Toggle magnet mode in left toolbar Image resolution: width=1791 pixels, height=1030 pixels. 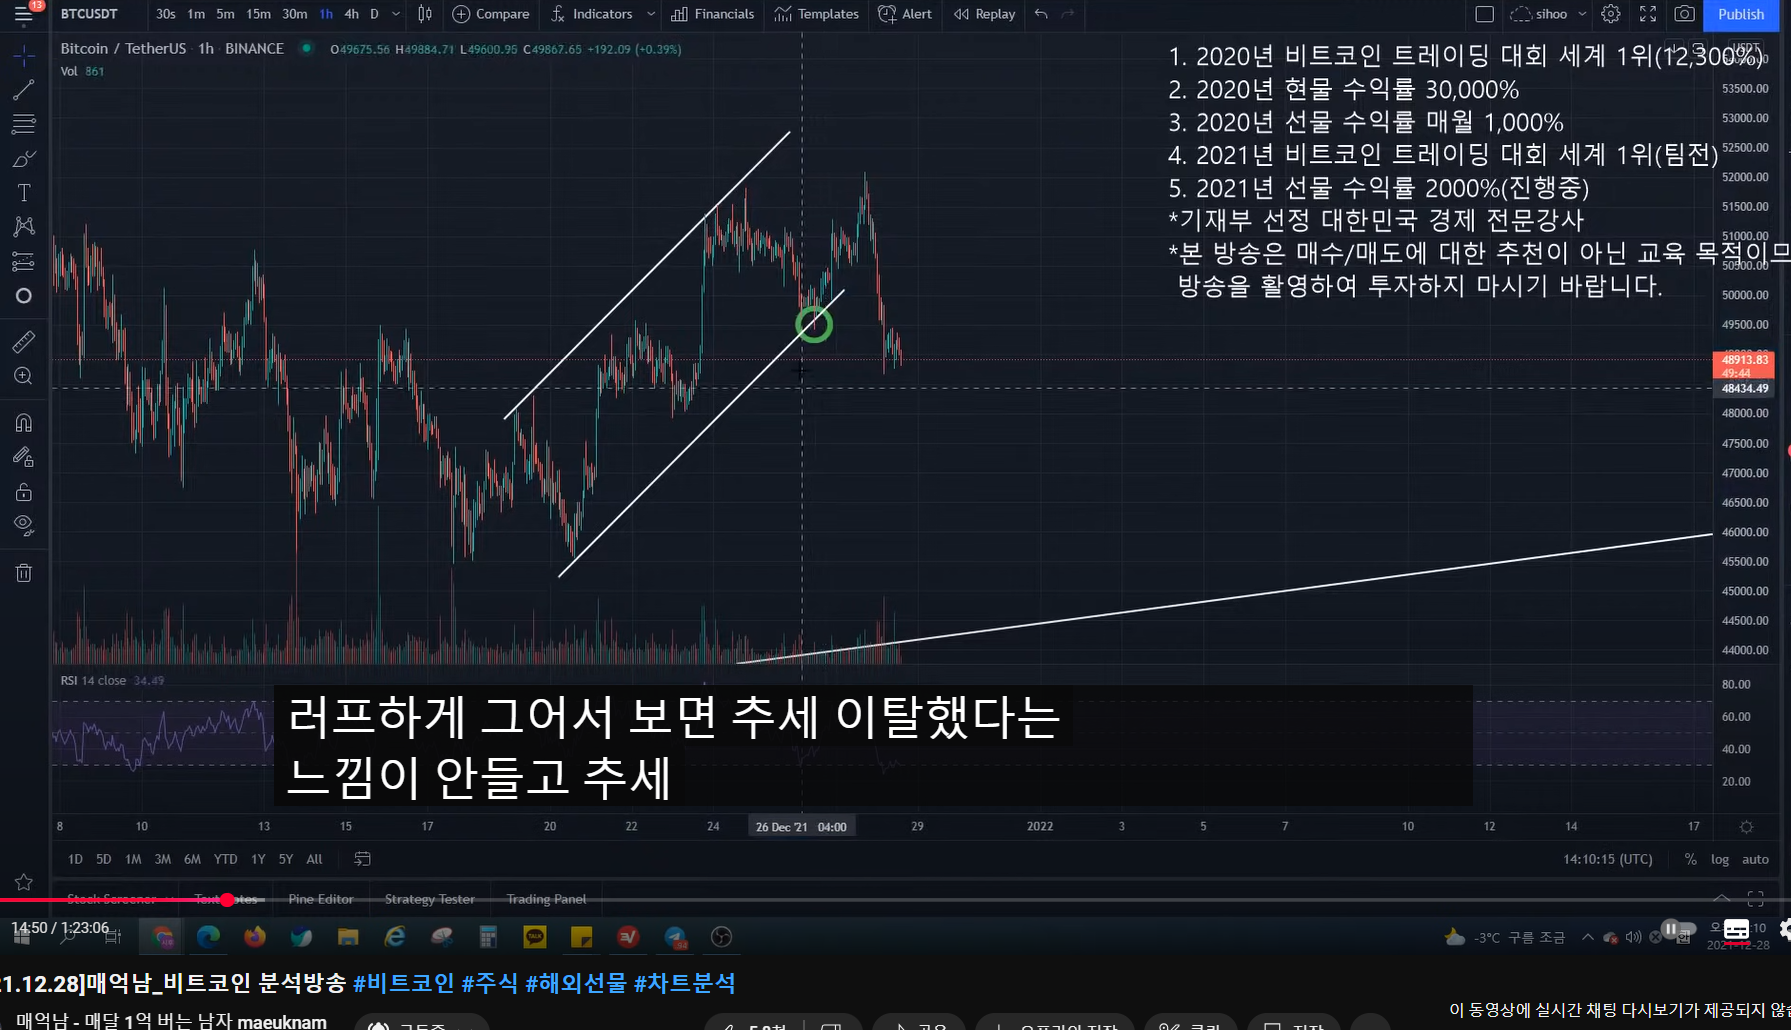click(x=23, y=423)
